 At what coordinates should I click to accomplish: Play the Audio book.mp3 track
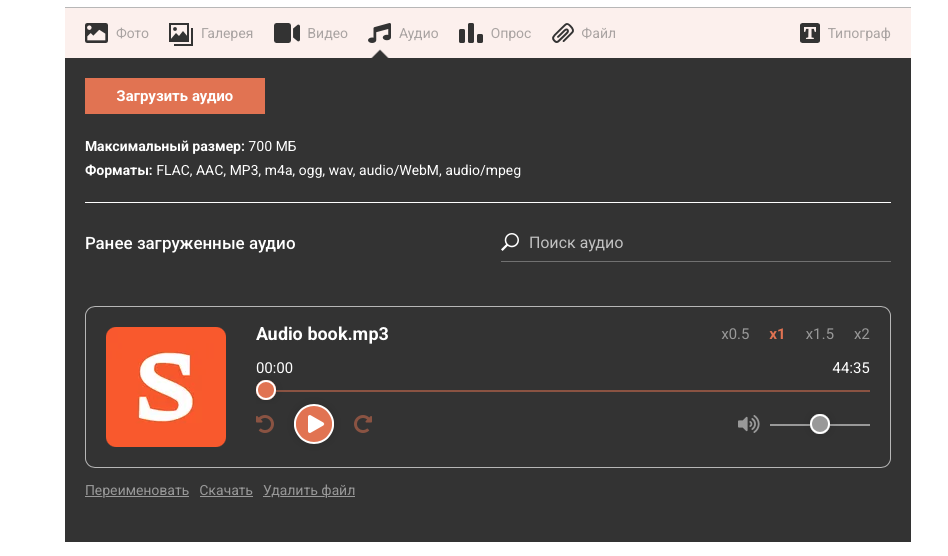314,424
